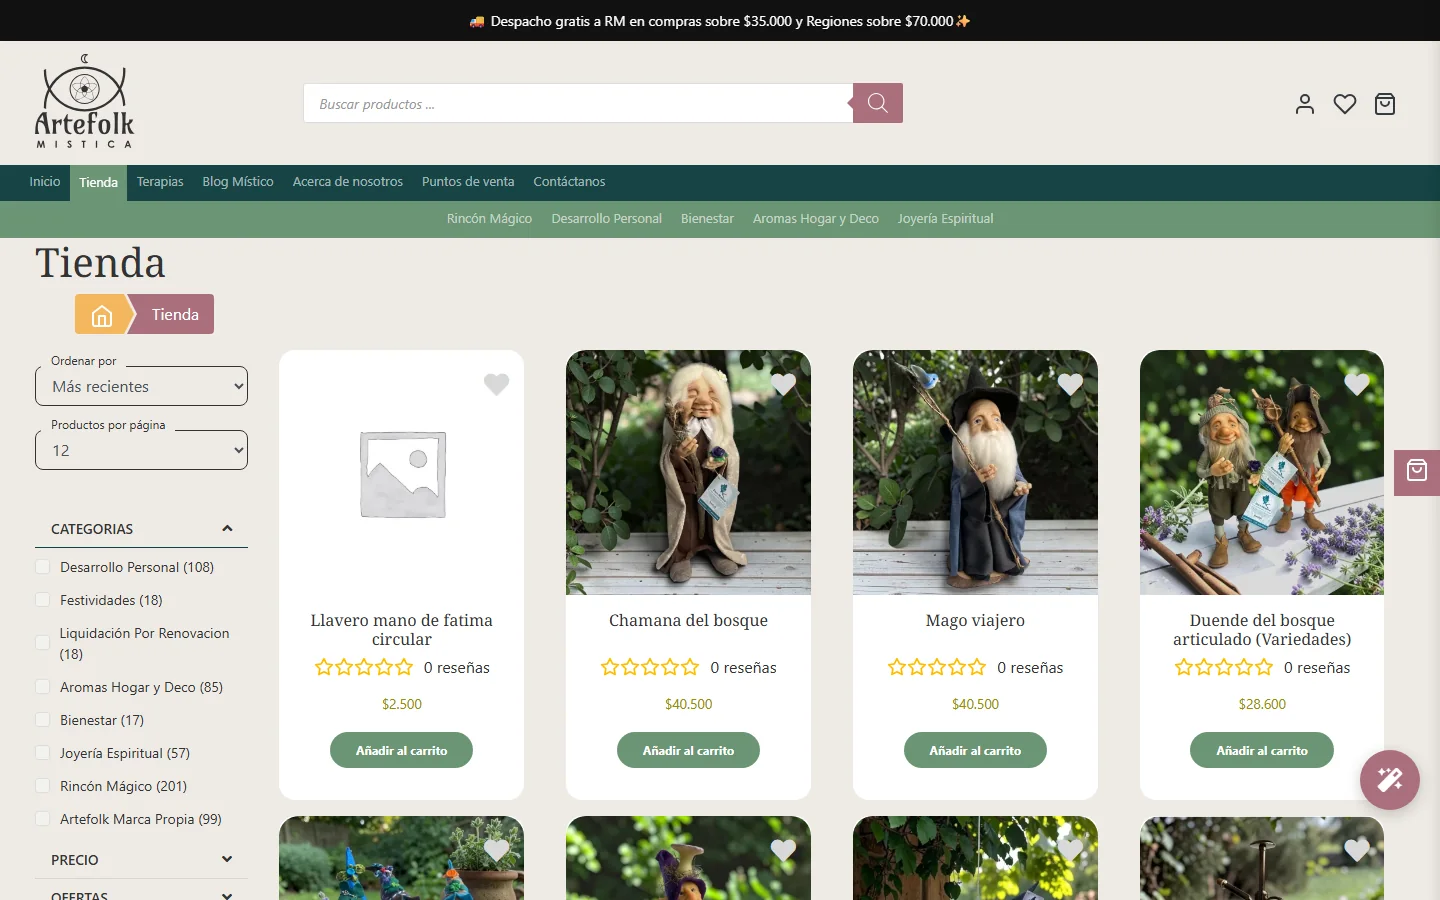This screenshot has width=1440, height=900.
Task: Check the Festividades category
Action: (42, 600)
